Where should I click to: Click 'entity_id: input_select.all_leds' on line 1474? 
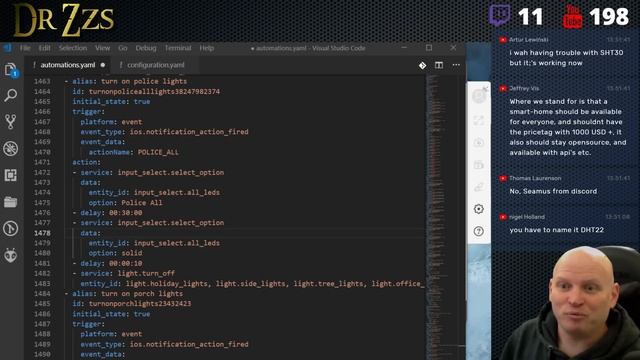pos(154,193)
